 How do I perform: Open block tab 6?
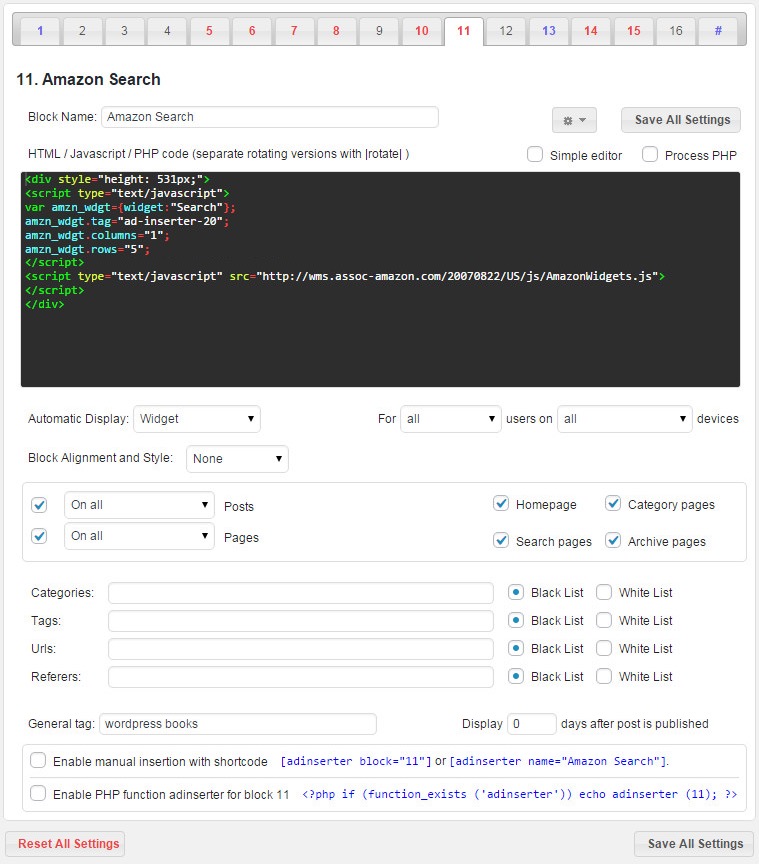coord(252,31)
